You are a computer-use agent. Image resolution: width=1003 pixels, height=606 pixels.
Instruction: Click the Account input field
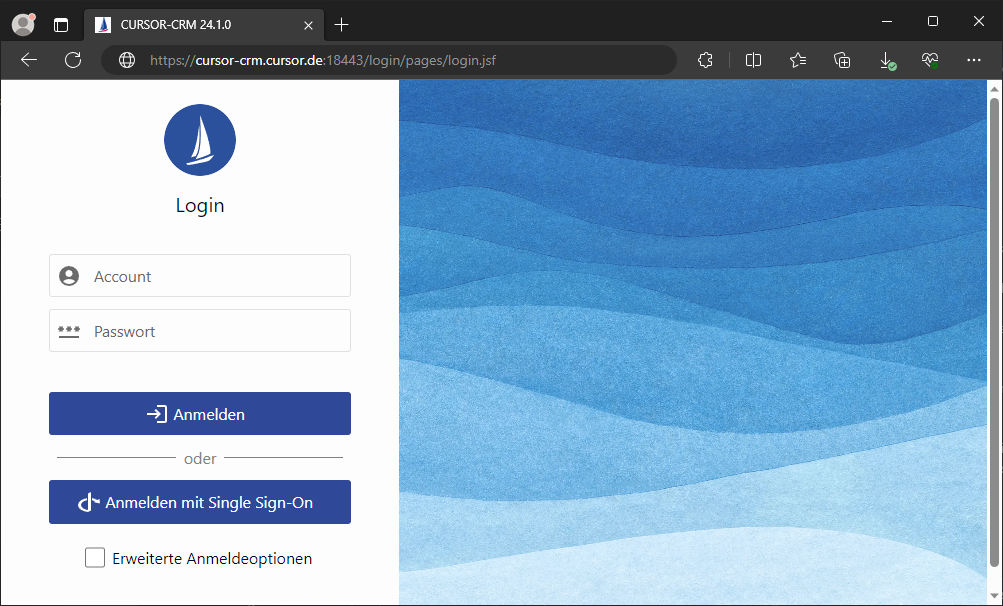215,276
